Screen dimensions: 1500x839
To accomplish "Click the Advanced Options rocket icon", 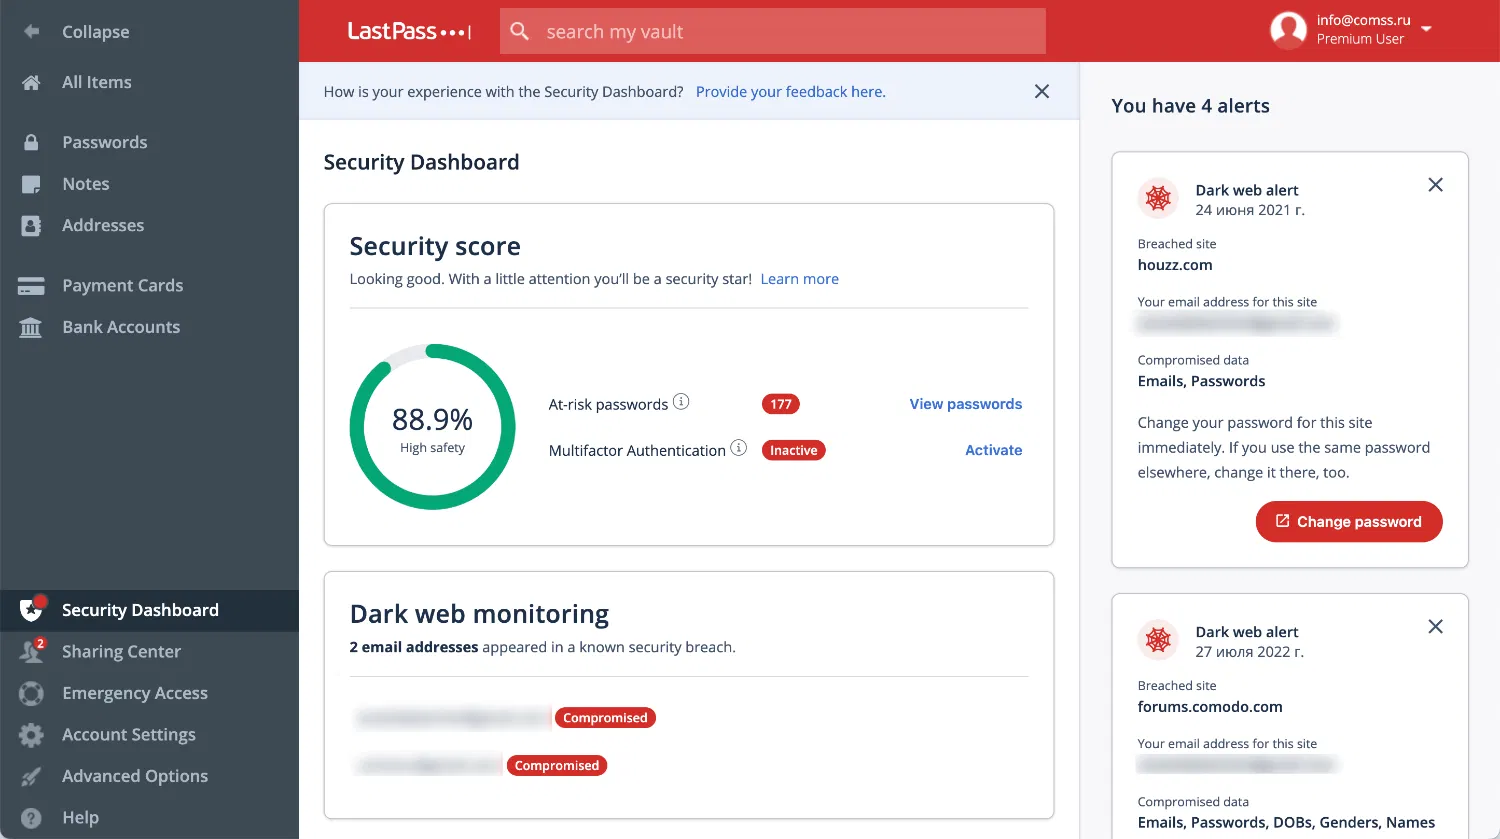I will pos(31,776).
